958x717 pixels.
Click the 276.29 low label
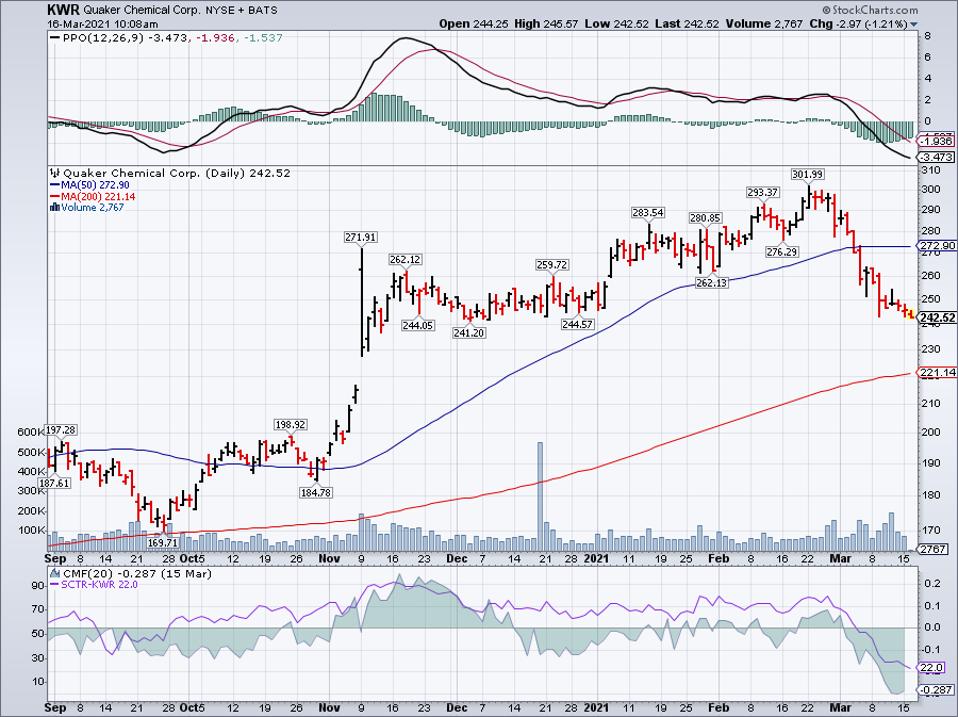click(782, 251)
